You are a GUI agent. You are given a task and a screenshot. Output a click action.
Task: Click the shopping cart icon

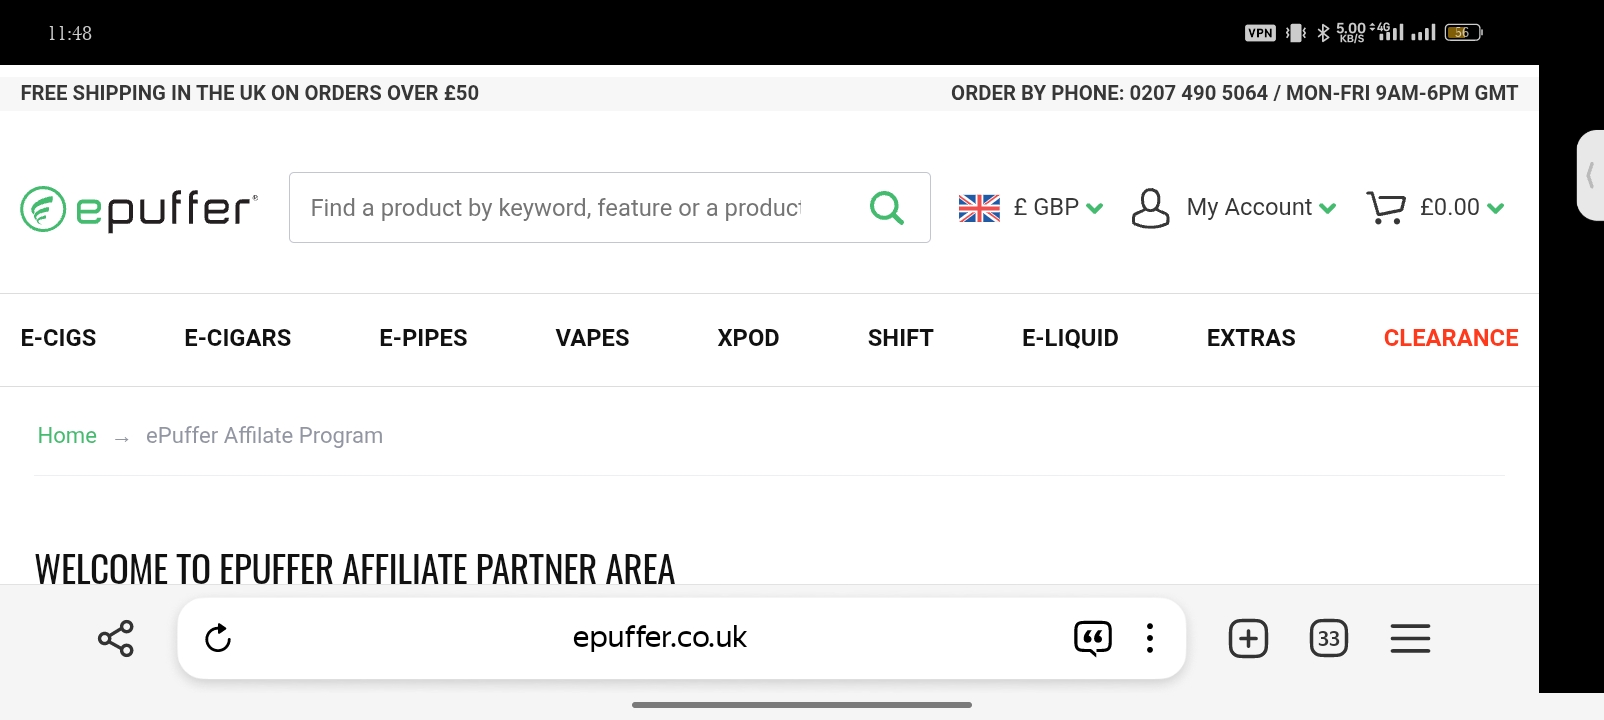[x=1386, y=208]
